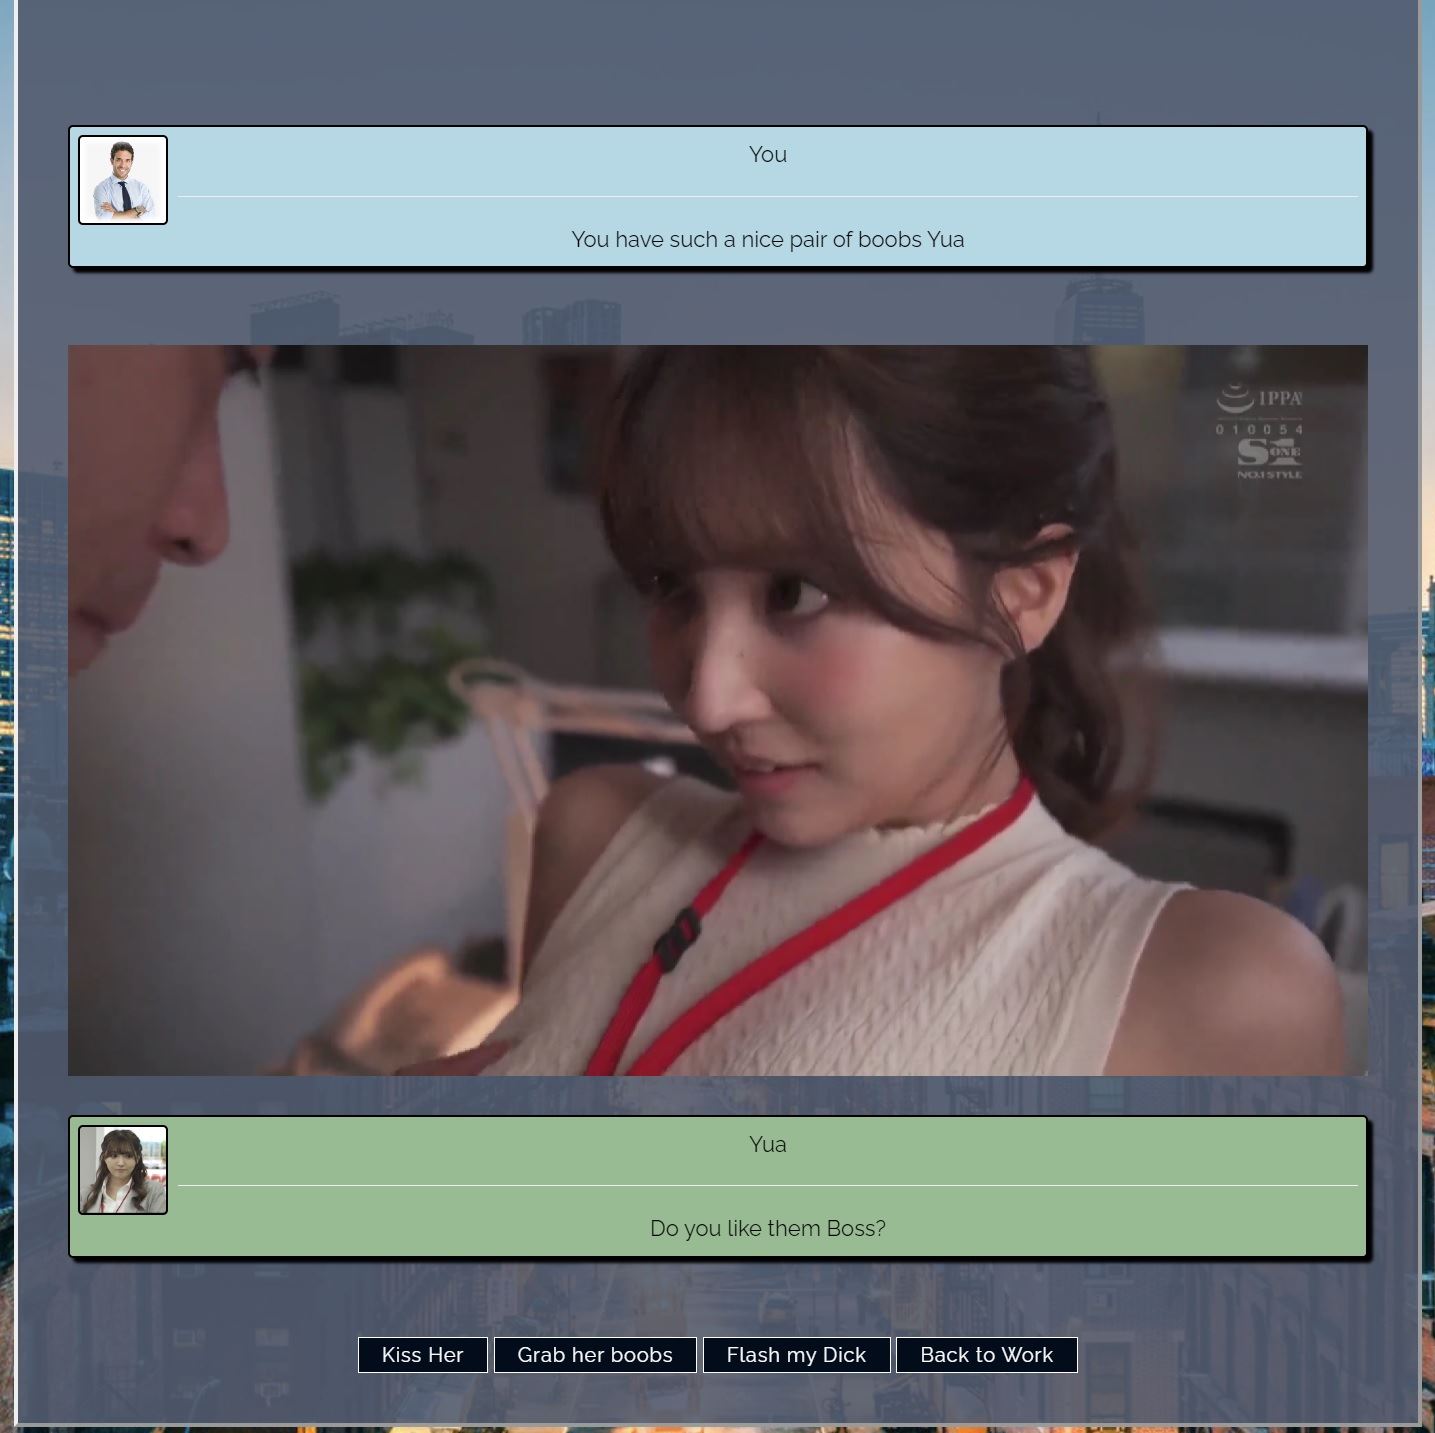Click the S1 No.1 Style logo
This screenshot has width=1435, height=1433.
[1269, 456]
